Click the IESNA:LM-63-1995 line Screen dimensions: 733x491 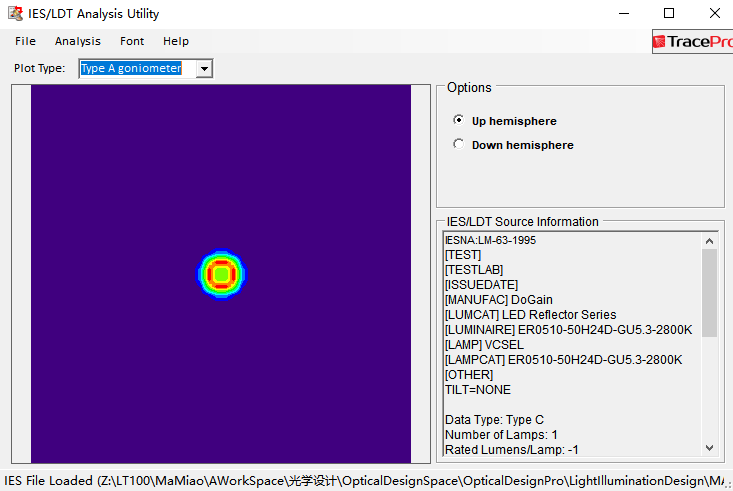(x=490, y=240)
